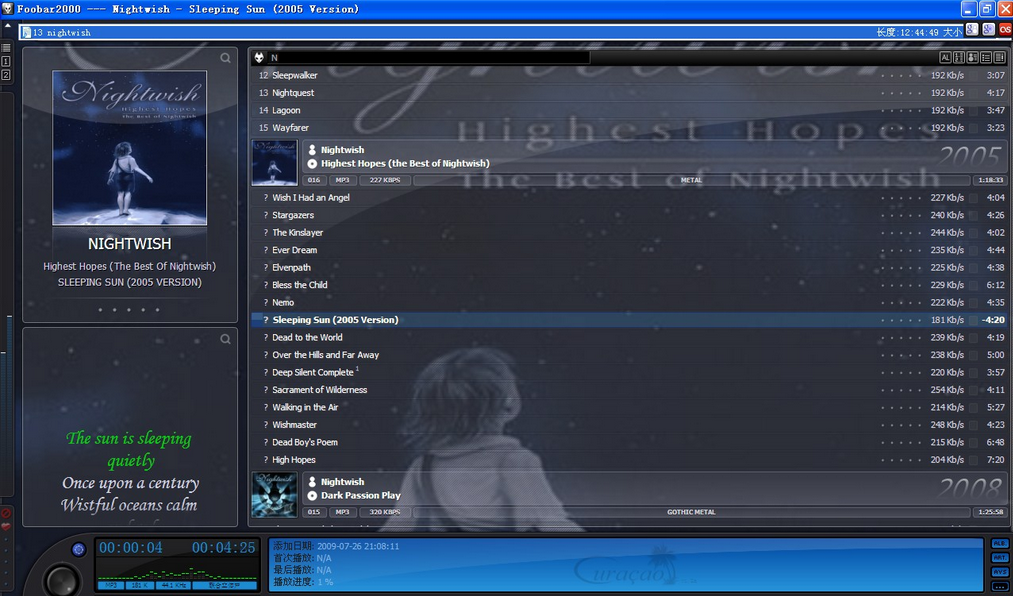Select track 'High Hopes'

pos(629,459)
